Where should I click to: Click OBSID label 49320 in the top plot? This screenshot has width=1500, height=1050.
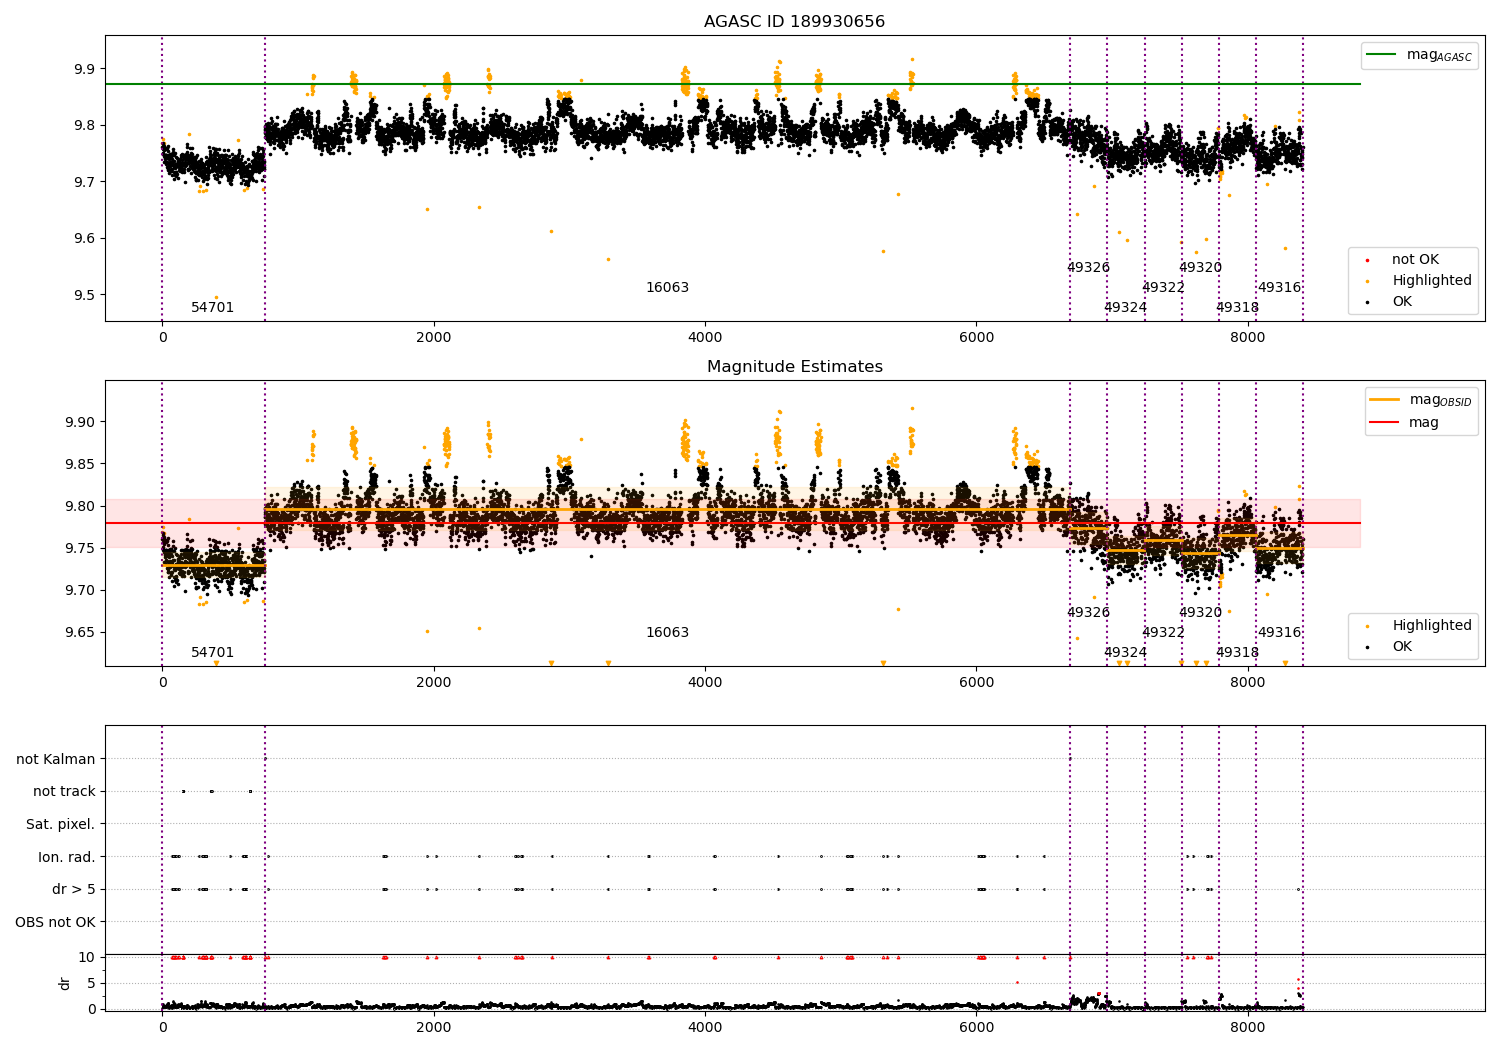point(1200,267)
